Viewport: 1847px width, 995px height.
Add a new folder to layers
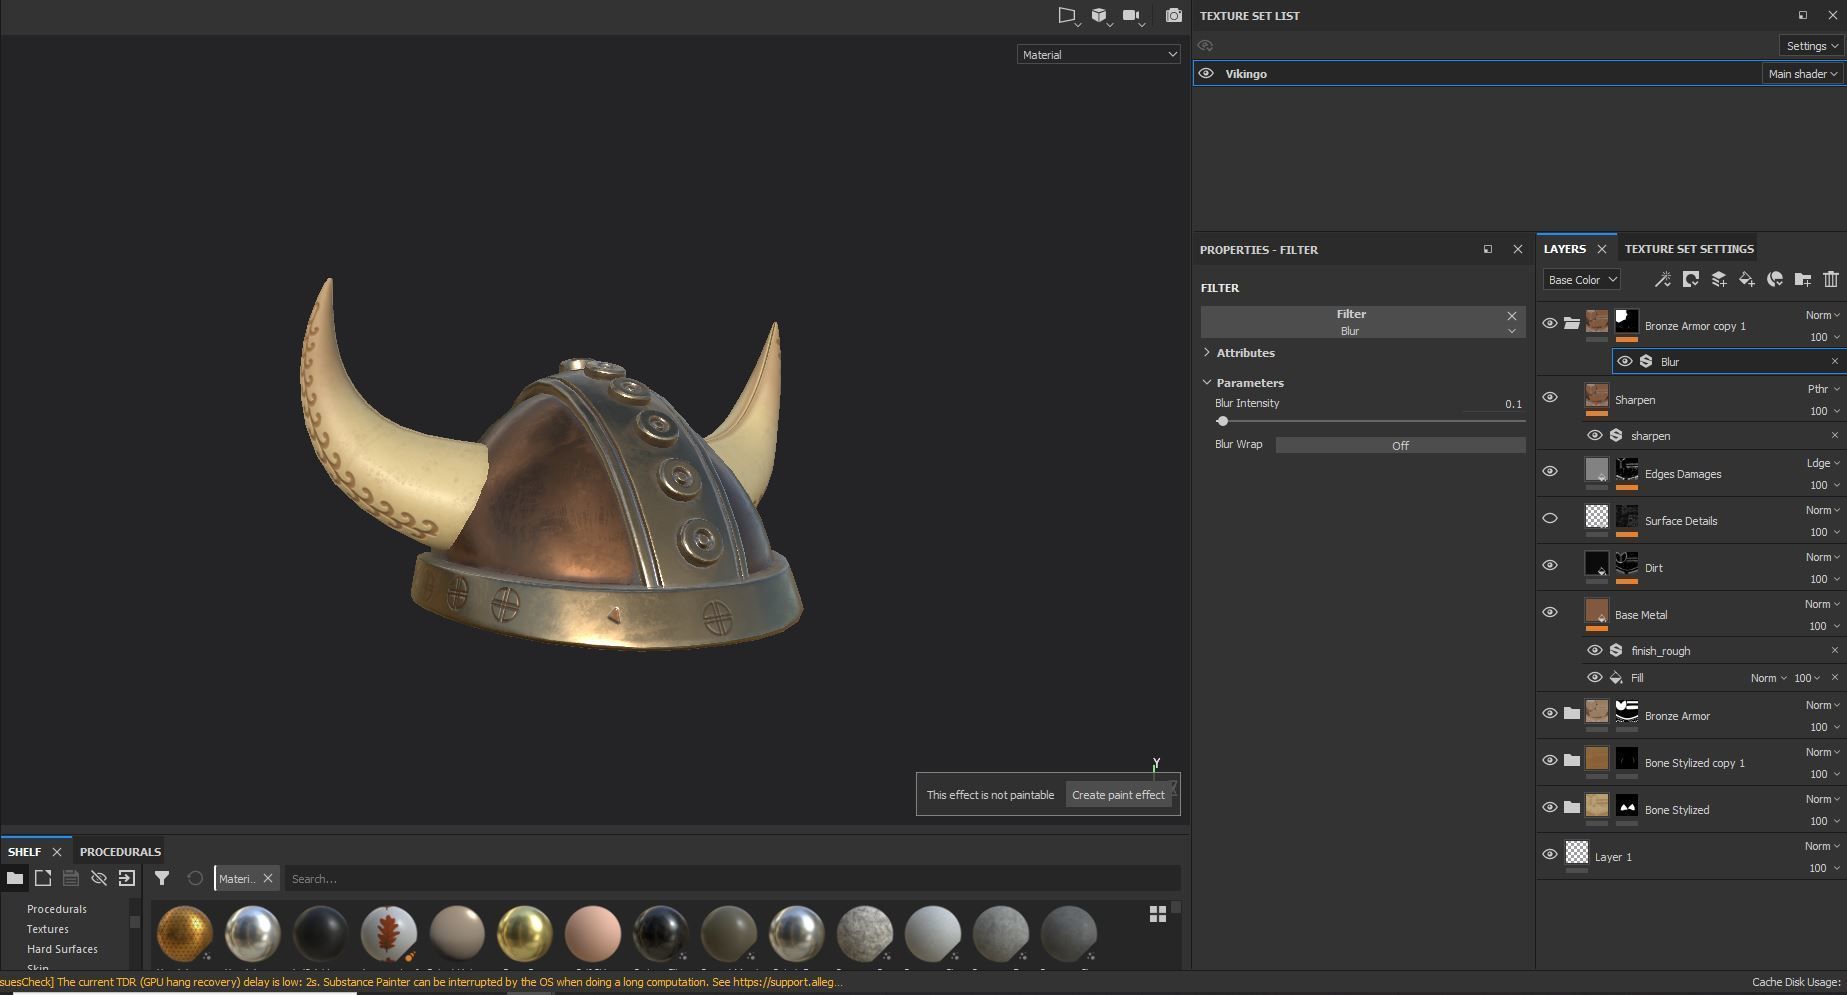coord(1802,280)
